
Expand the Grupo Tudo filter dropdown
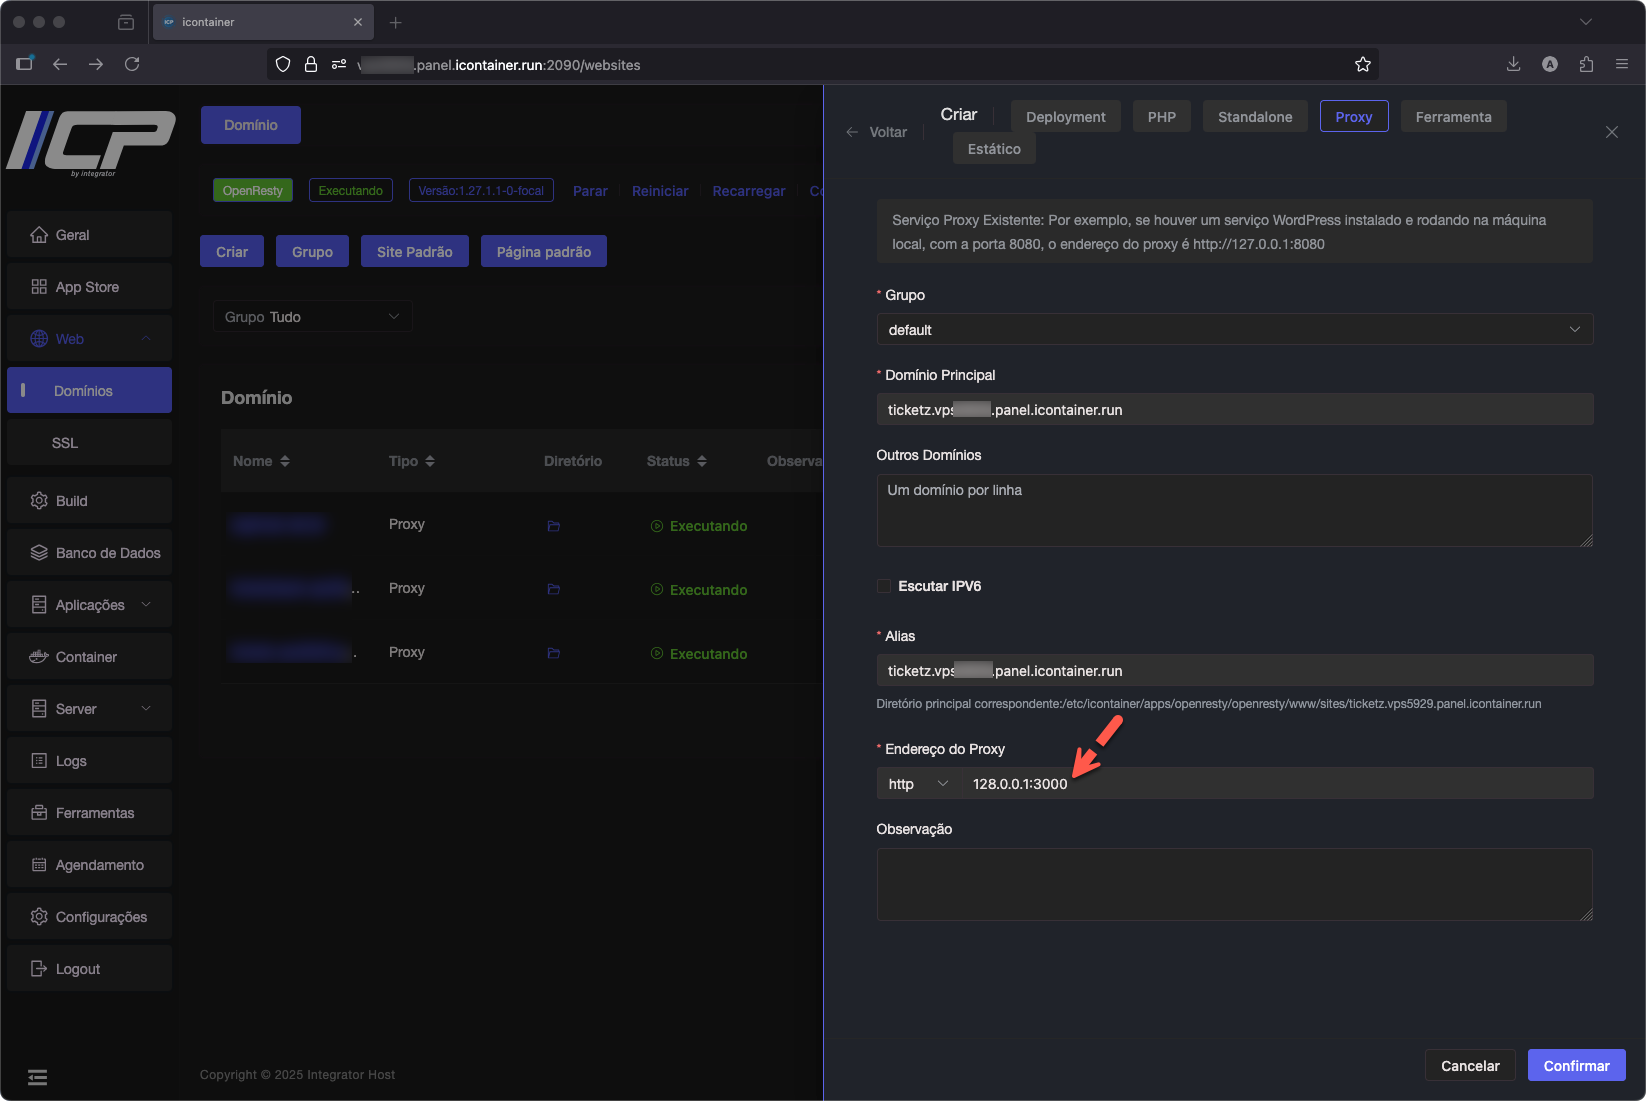tap(312, 317)
